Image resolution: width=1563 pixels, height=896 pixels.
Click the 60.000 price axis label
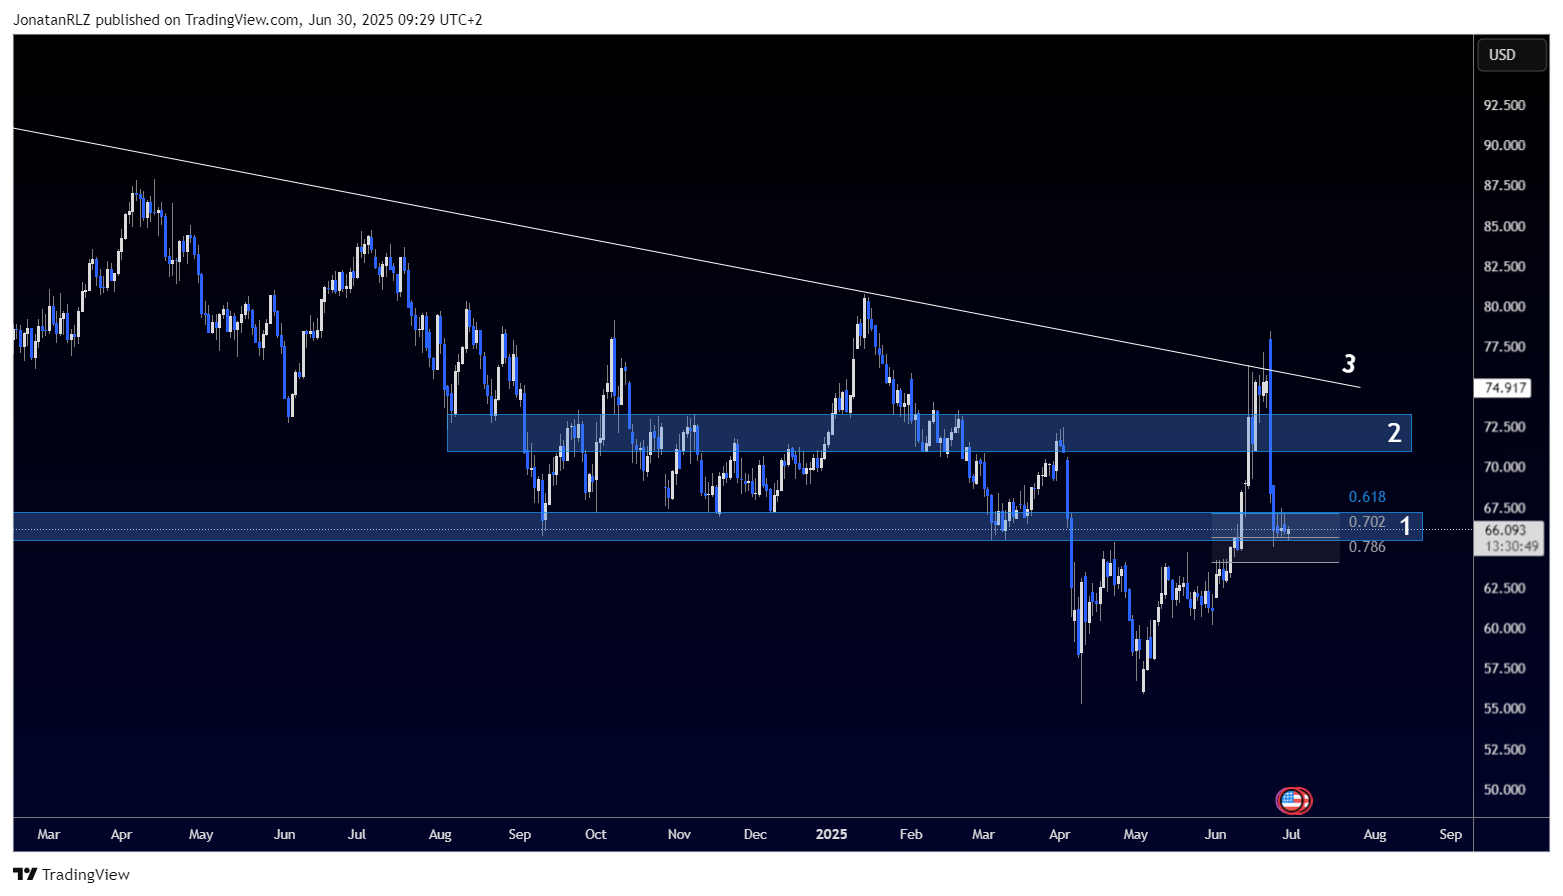1504,628
